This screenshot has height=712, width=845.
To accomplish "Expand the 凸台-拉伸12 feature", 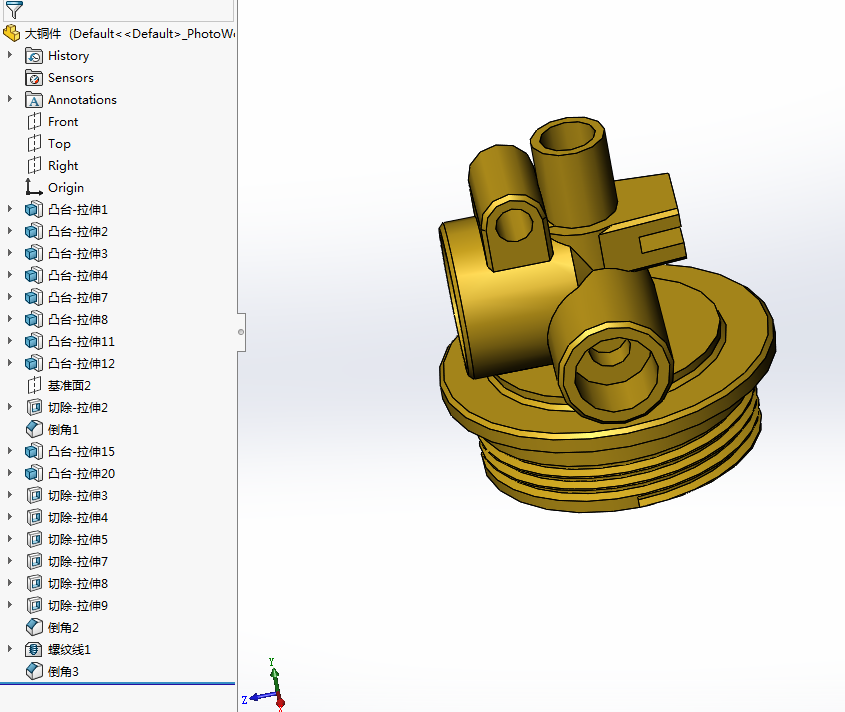I will click(x=10, y=363).
